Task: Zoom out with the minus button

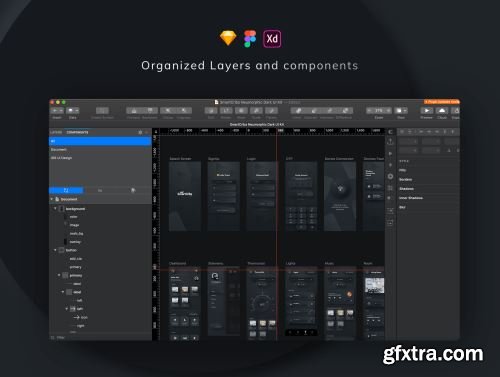Action: [x=369, y=110]
